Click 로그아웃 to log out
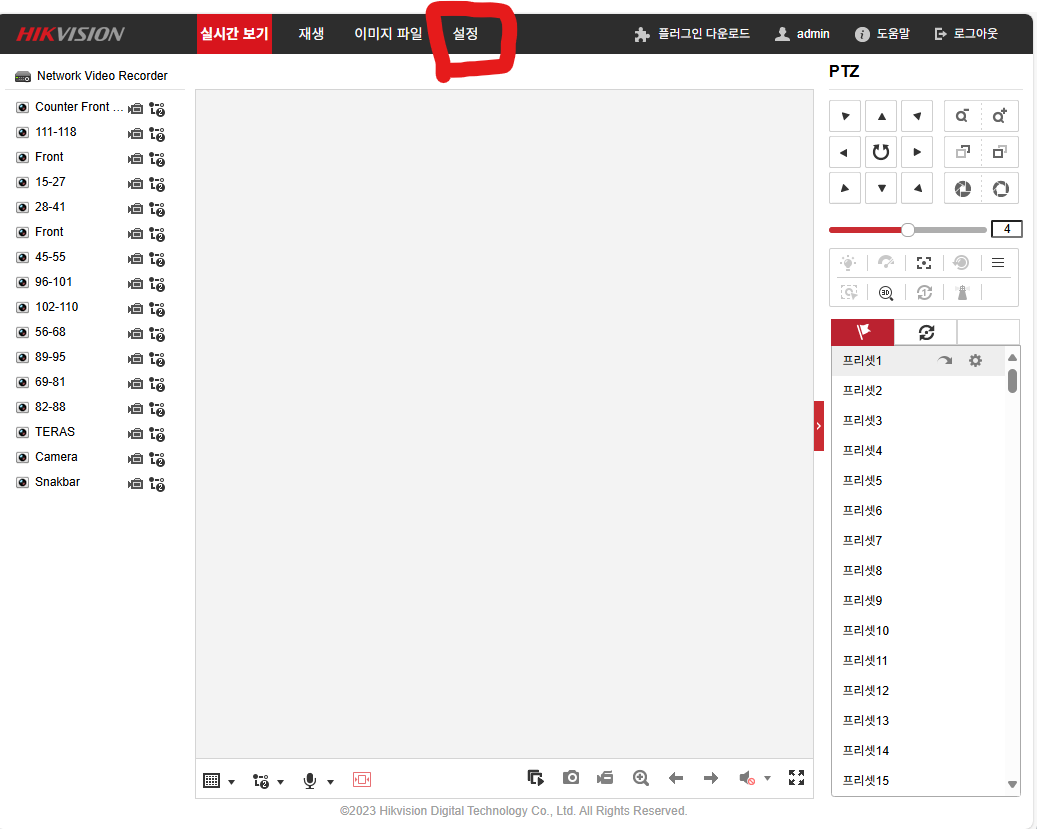Image resolution: width=1037 pixels, height=829 pixels. tap(966, 34)
